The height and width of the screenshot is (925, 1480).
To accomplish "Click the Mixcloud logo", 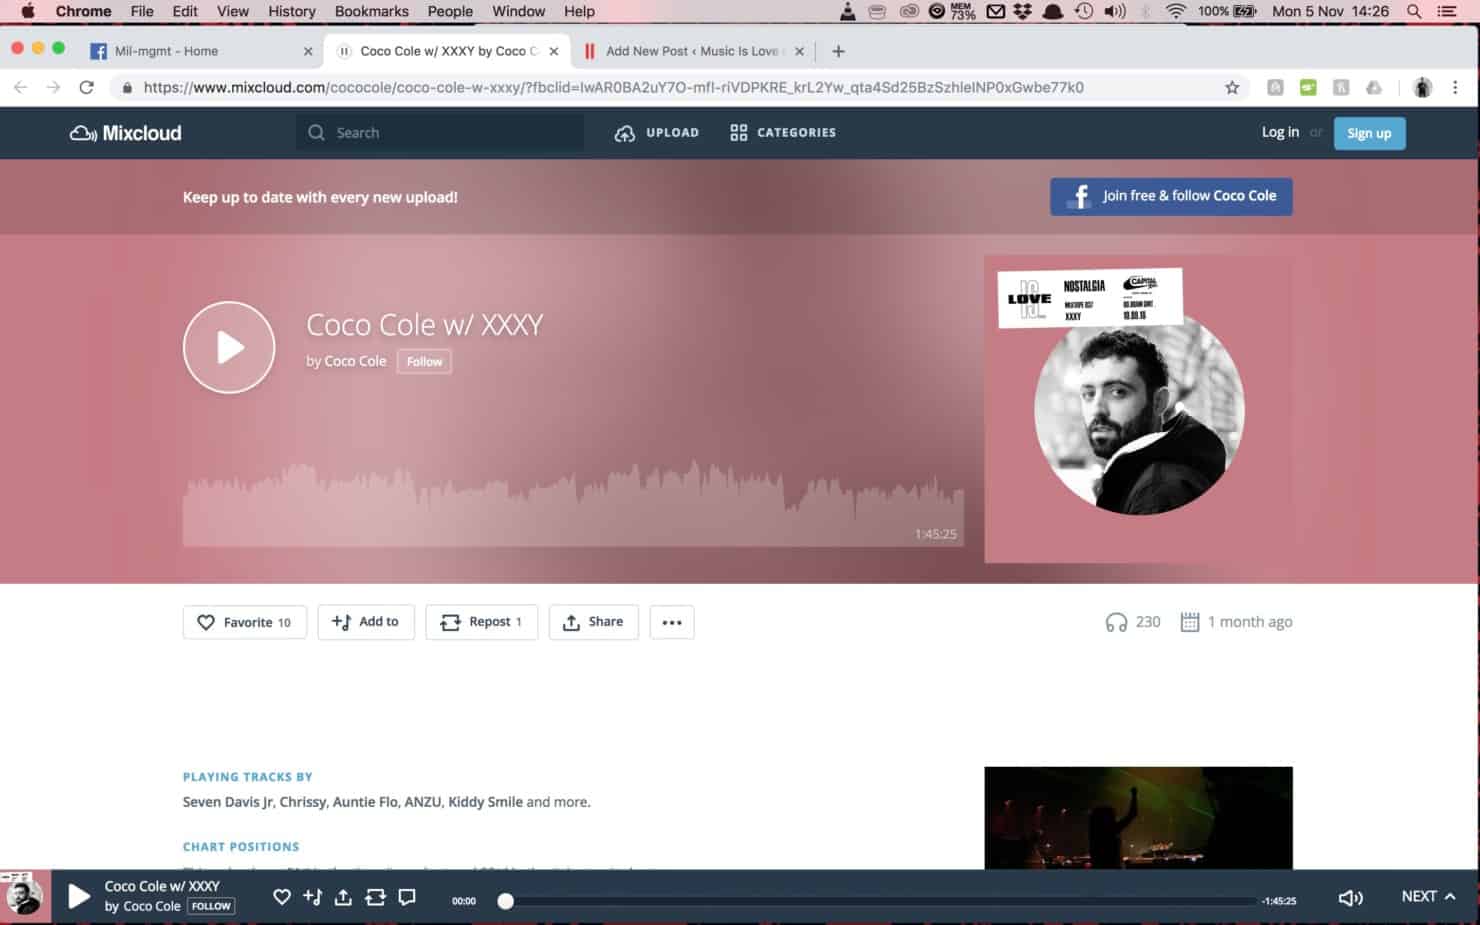I will point(126,133).
